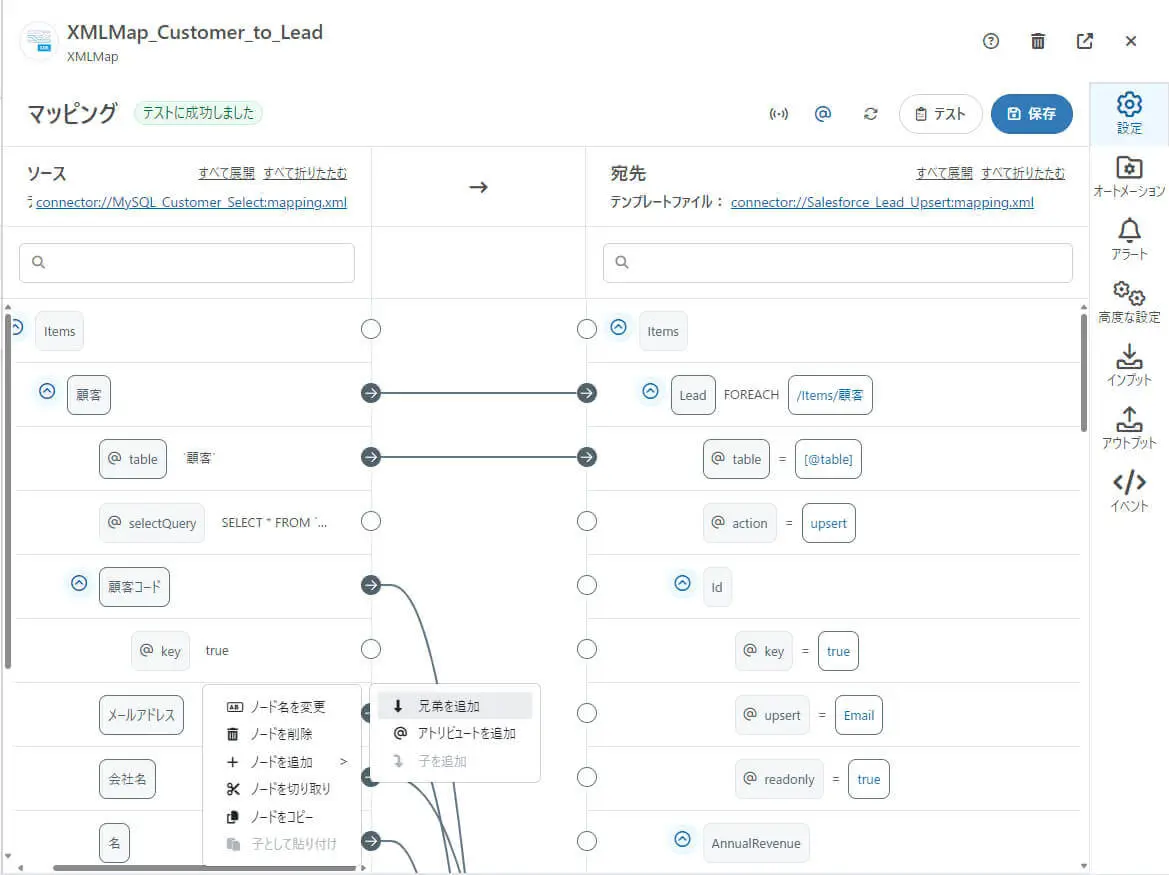Collapse the 顧客 source node
Viewport: 1169px width, 875px height.
point(47,392)
